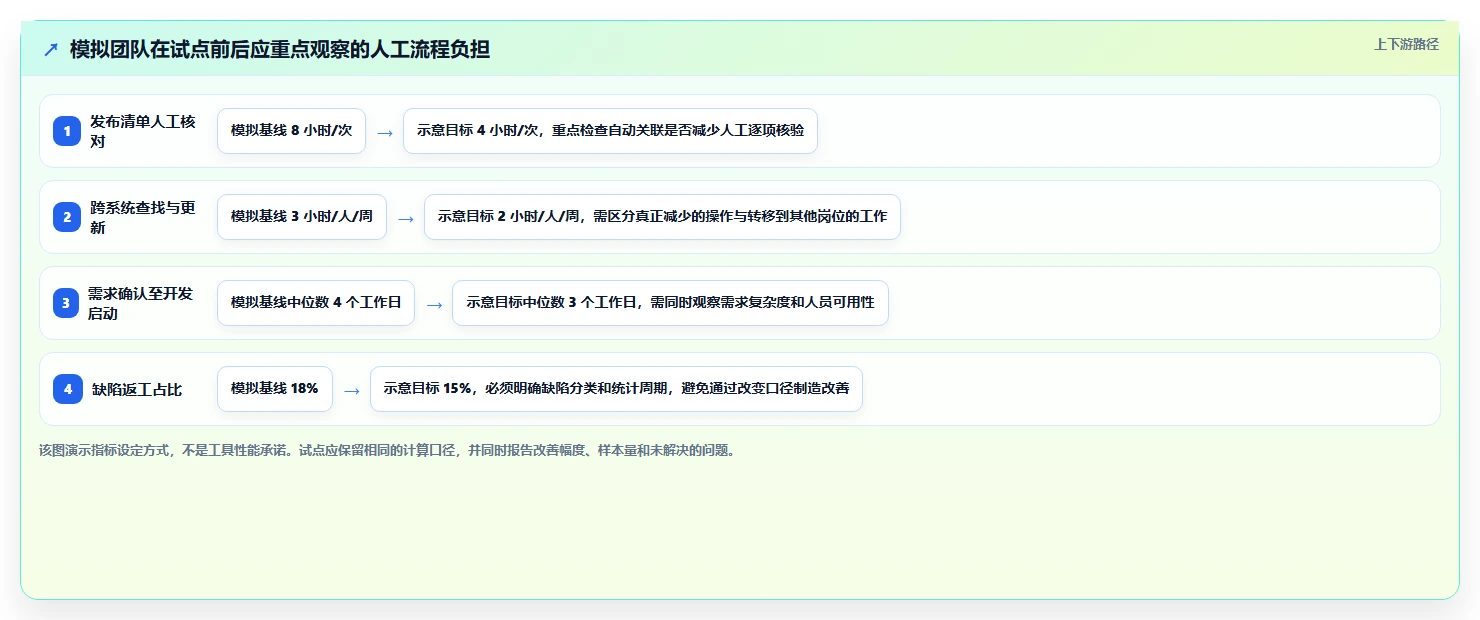1480x620 pixels.
Task: Click the 模拟基线 18% chip
Action: click(x=275, y=389)
